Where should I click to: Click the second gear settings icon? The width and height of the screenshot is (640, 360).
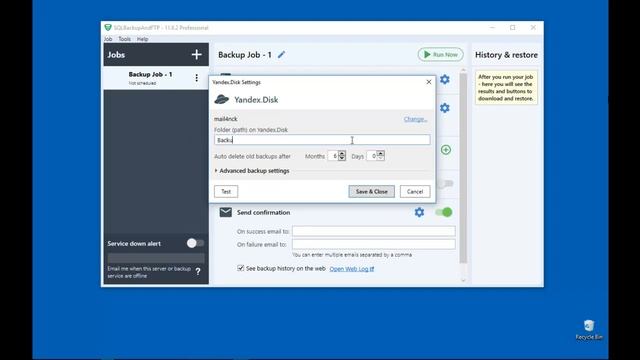444,108
